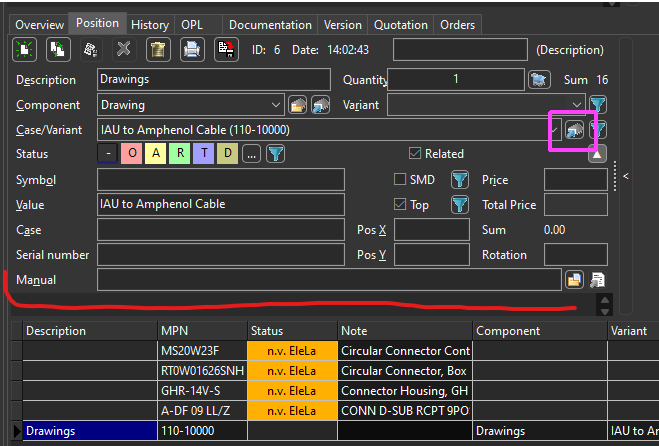Click the filter funnel beside SMD checkbox
The width and height of the screenshot is (659, 446).
tap(459, 180)
